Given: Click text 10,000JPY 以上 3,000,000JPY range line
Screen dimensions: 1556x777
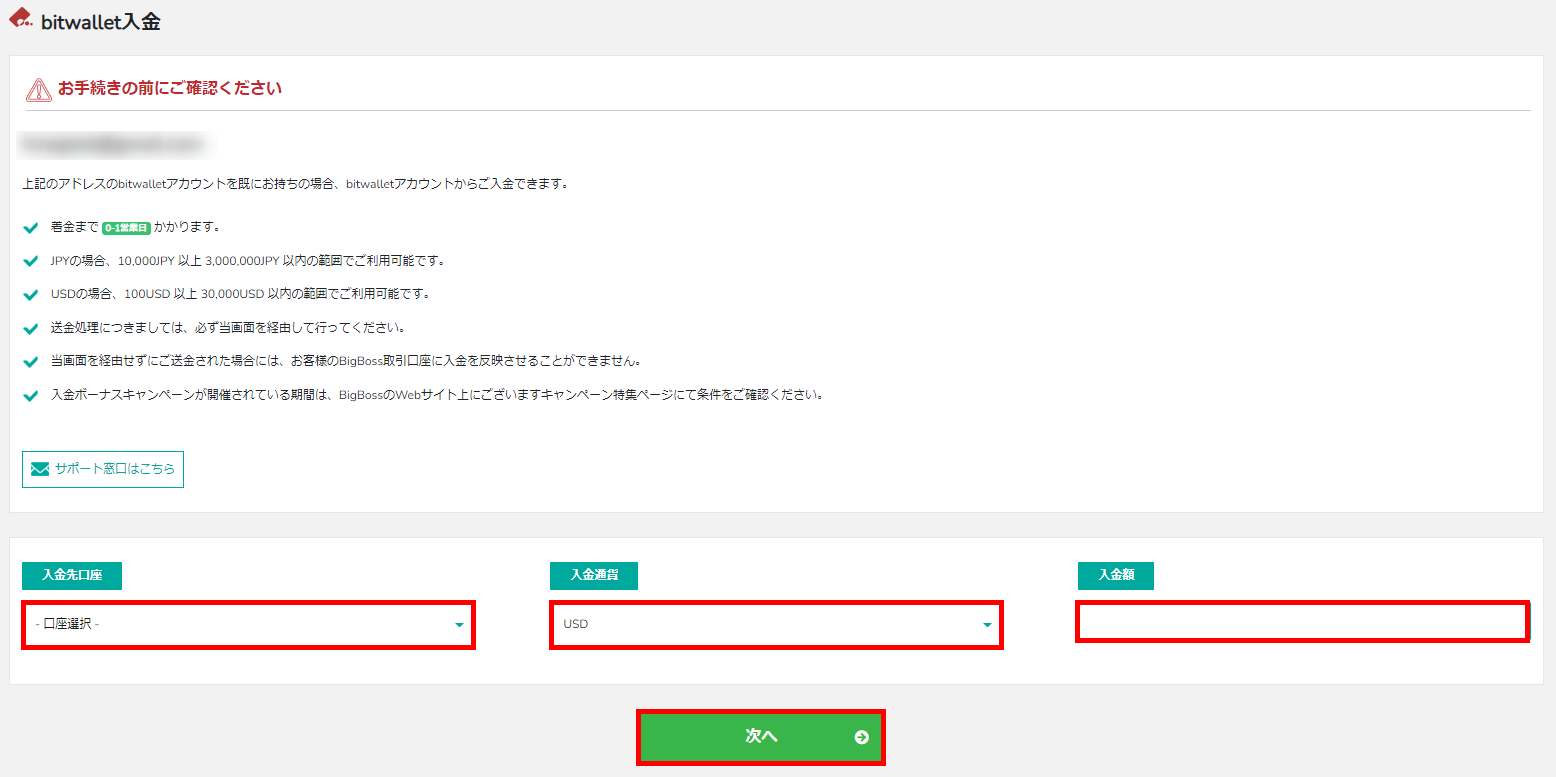Looking at the screenshot, I should [247, 261].
